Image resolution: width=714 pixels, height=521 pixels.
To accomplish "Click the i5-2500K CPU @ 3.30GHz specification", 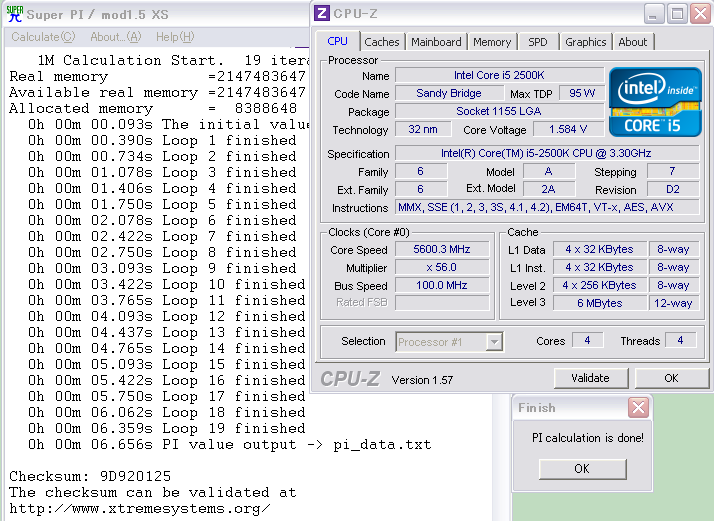I will [x=546, y=153].
